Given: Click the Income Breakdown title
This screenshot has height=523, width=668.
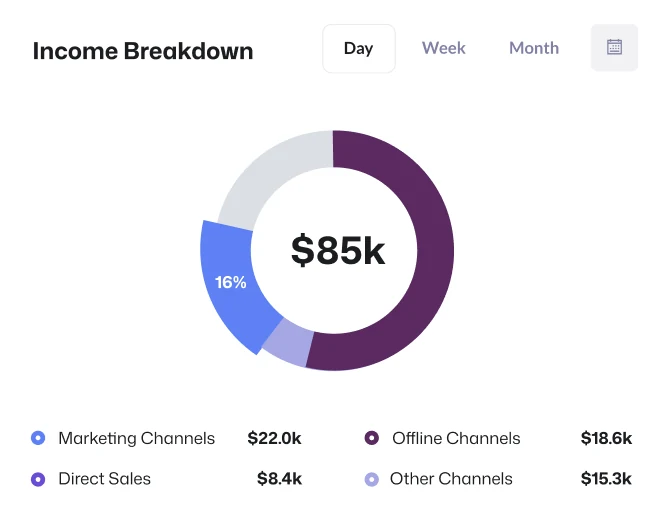Looking at the screenshot, I should (x=143, y=51).
